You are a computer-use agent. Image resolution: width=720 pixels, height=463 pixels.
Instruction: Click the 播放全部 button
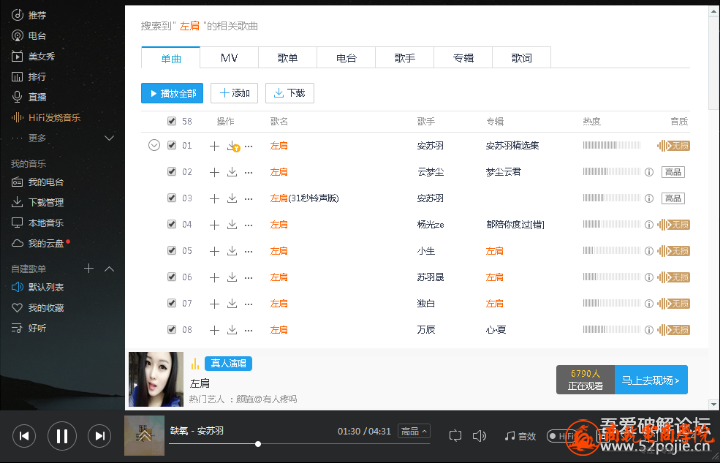click(x=172, y=93)
